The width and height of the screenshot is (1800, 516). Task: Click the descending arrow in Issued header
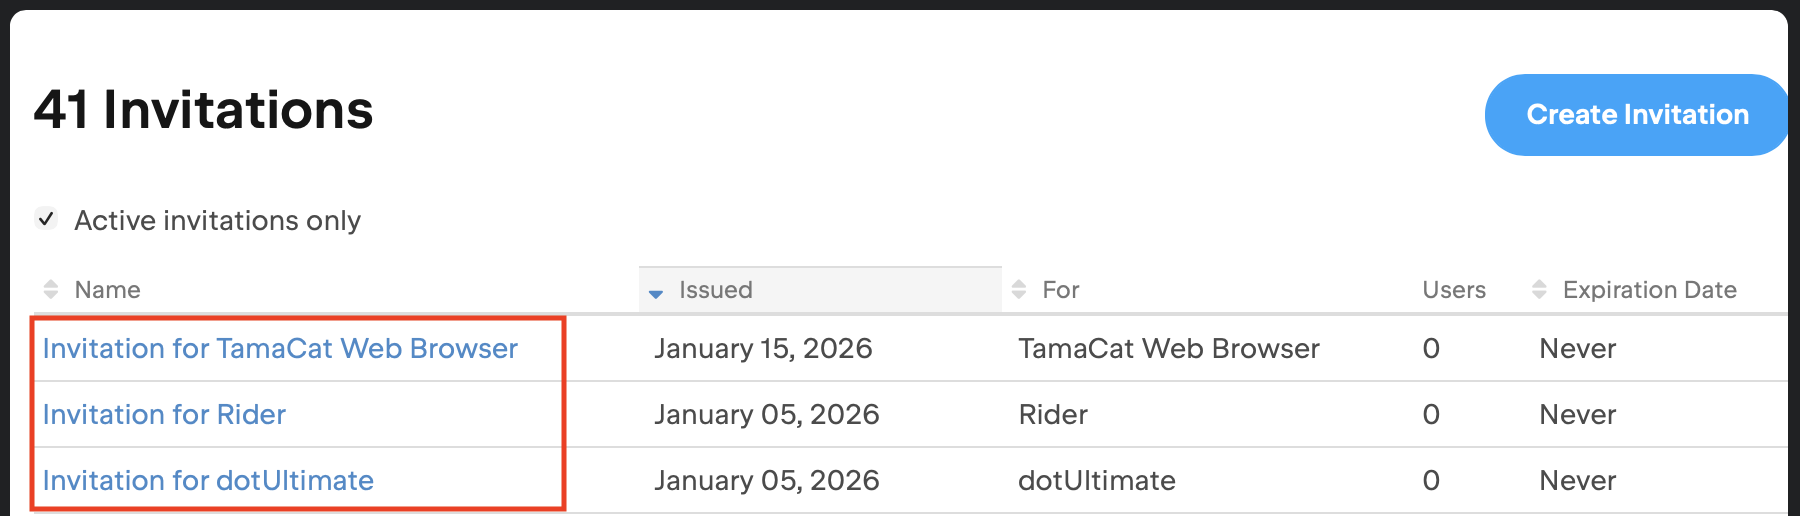click(x=656, y=293)
